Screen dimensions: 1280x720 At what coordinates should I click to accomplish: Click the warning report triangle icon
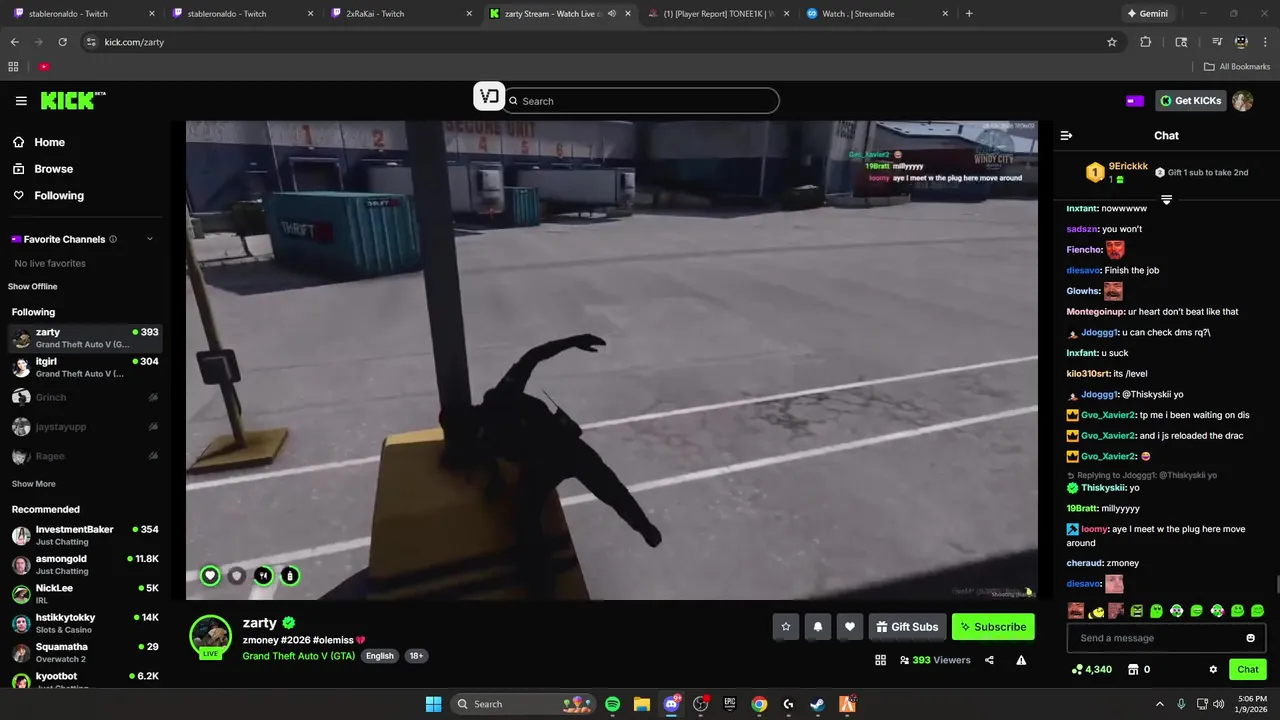tap(1021, 660)
